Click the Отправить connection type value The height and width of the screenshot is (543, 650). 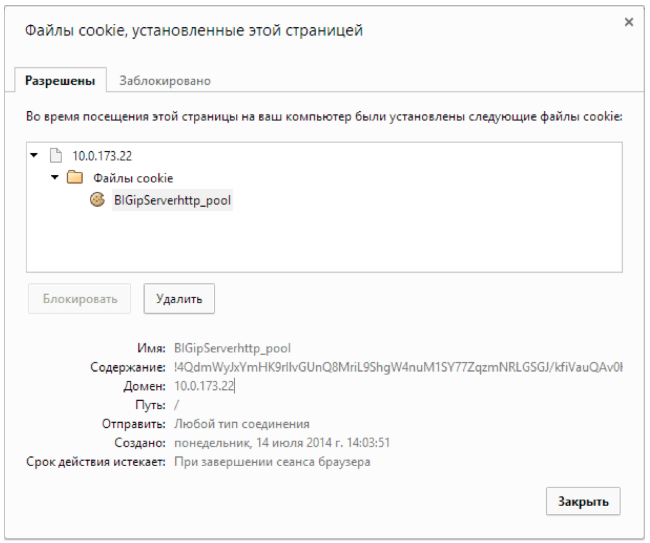(241, 424)
